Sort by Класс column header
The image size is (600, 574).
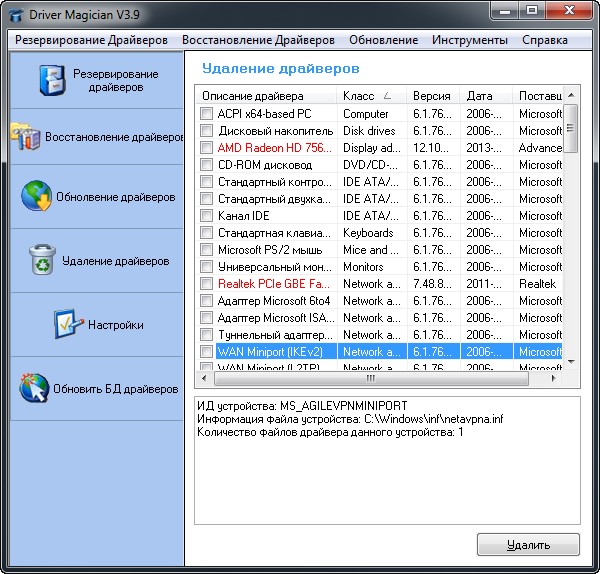[x=372, y=96]
